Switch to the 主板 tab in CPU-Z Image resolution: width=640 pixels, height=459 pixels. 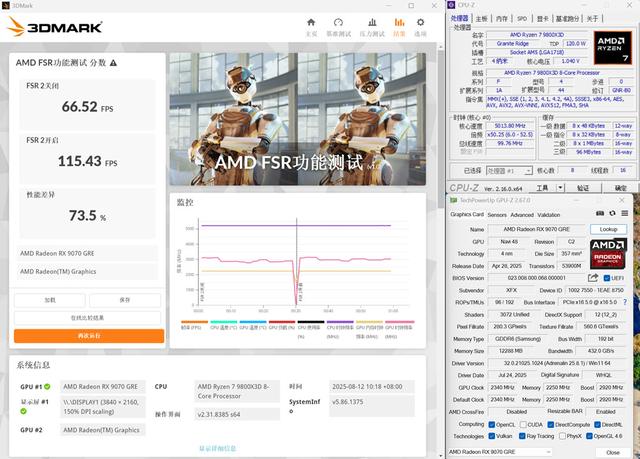click(x=481, y=19)
